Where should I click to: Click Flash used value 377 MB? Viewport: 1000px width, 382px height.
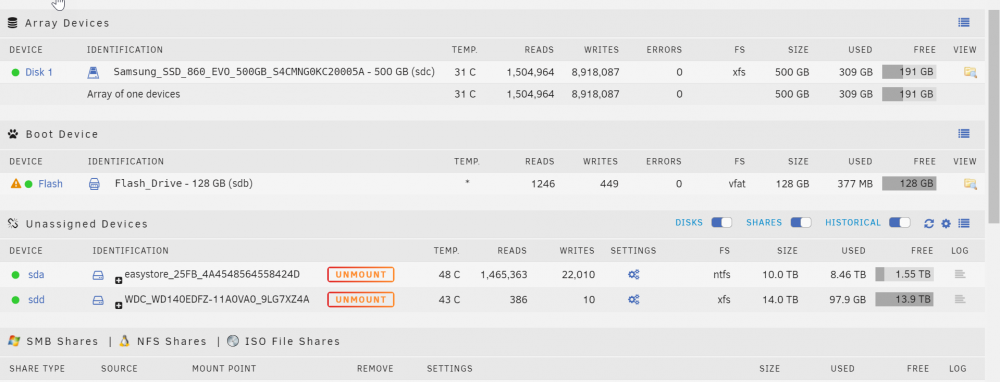855,184
